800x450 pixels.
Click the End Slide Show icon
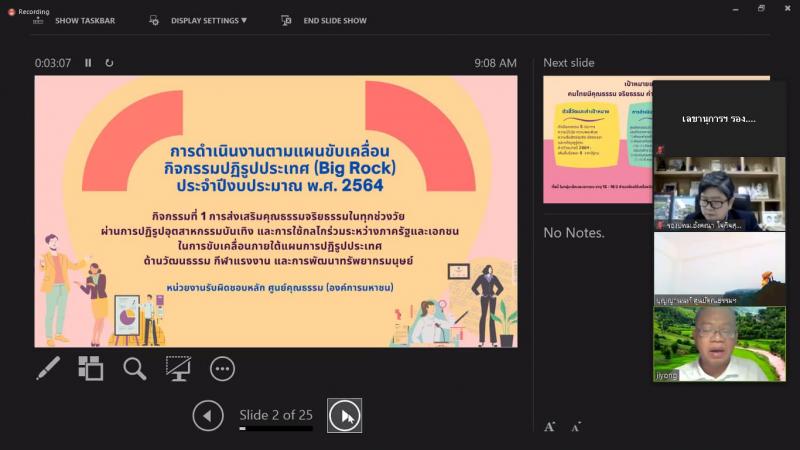point(286,20)
